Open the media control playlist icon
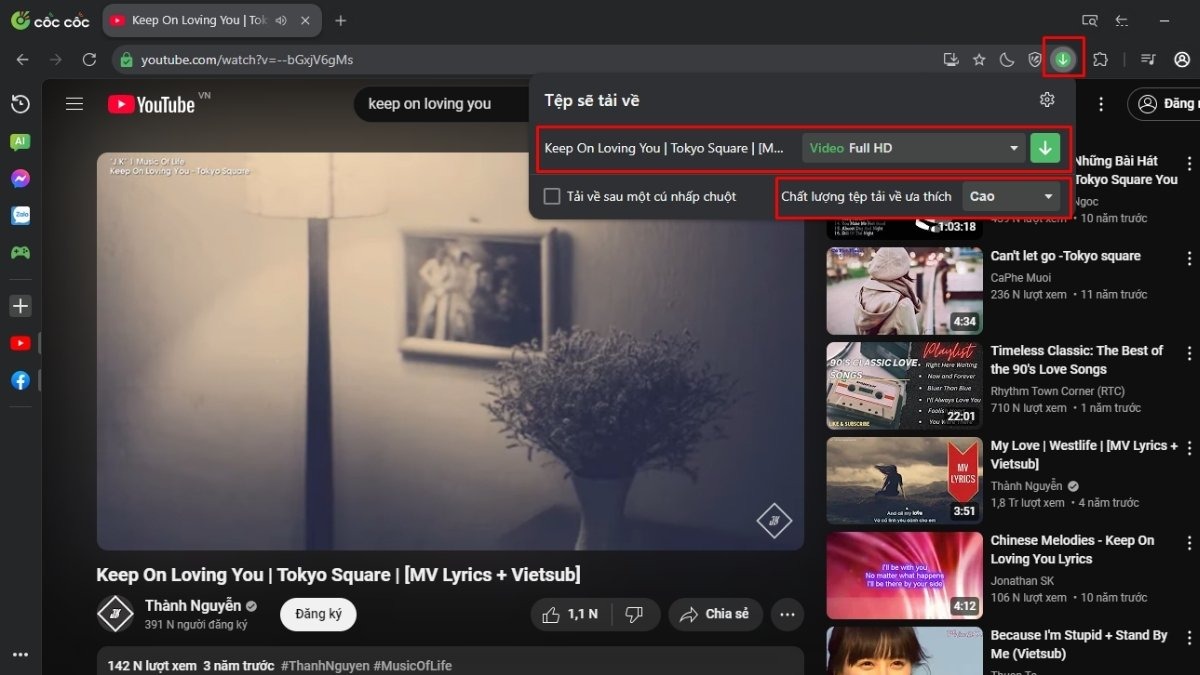The width and height of the screenshot is (1200, 675). coord(1148,60)
